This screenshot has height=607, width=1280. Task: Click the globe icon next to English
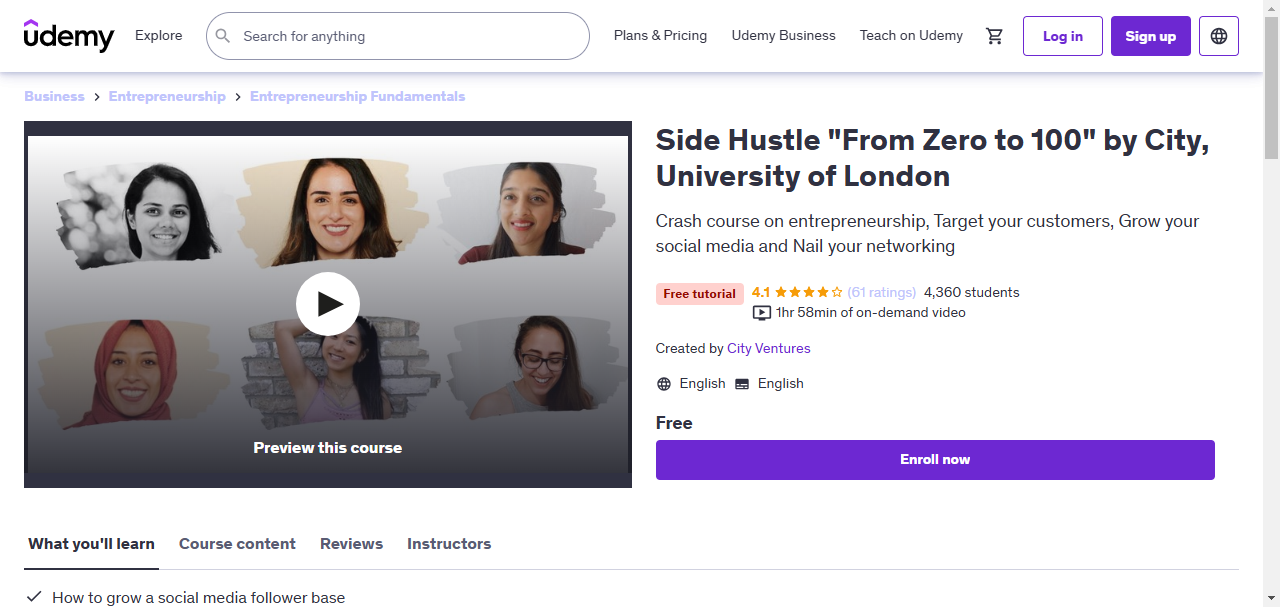pyautogui.click(x=664, y=383)
